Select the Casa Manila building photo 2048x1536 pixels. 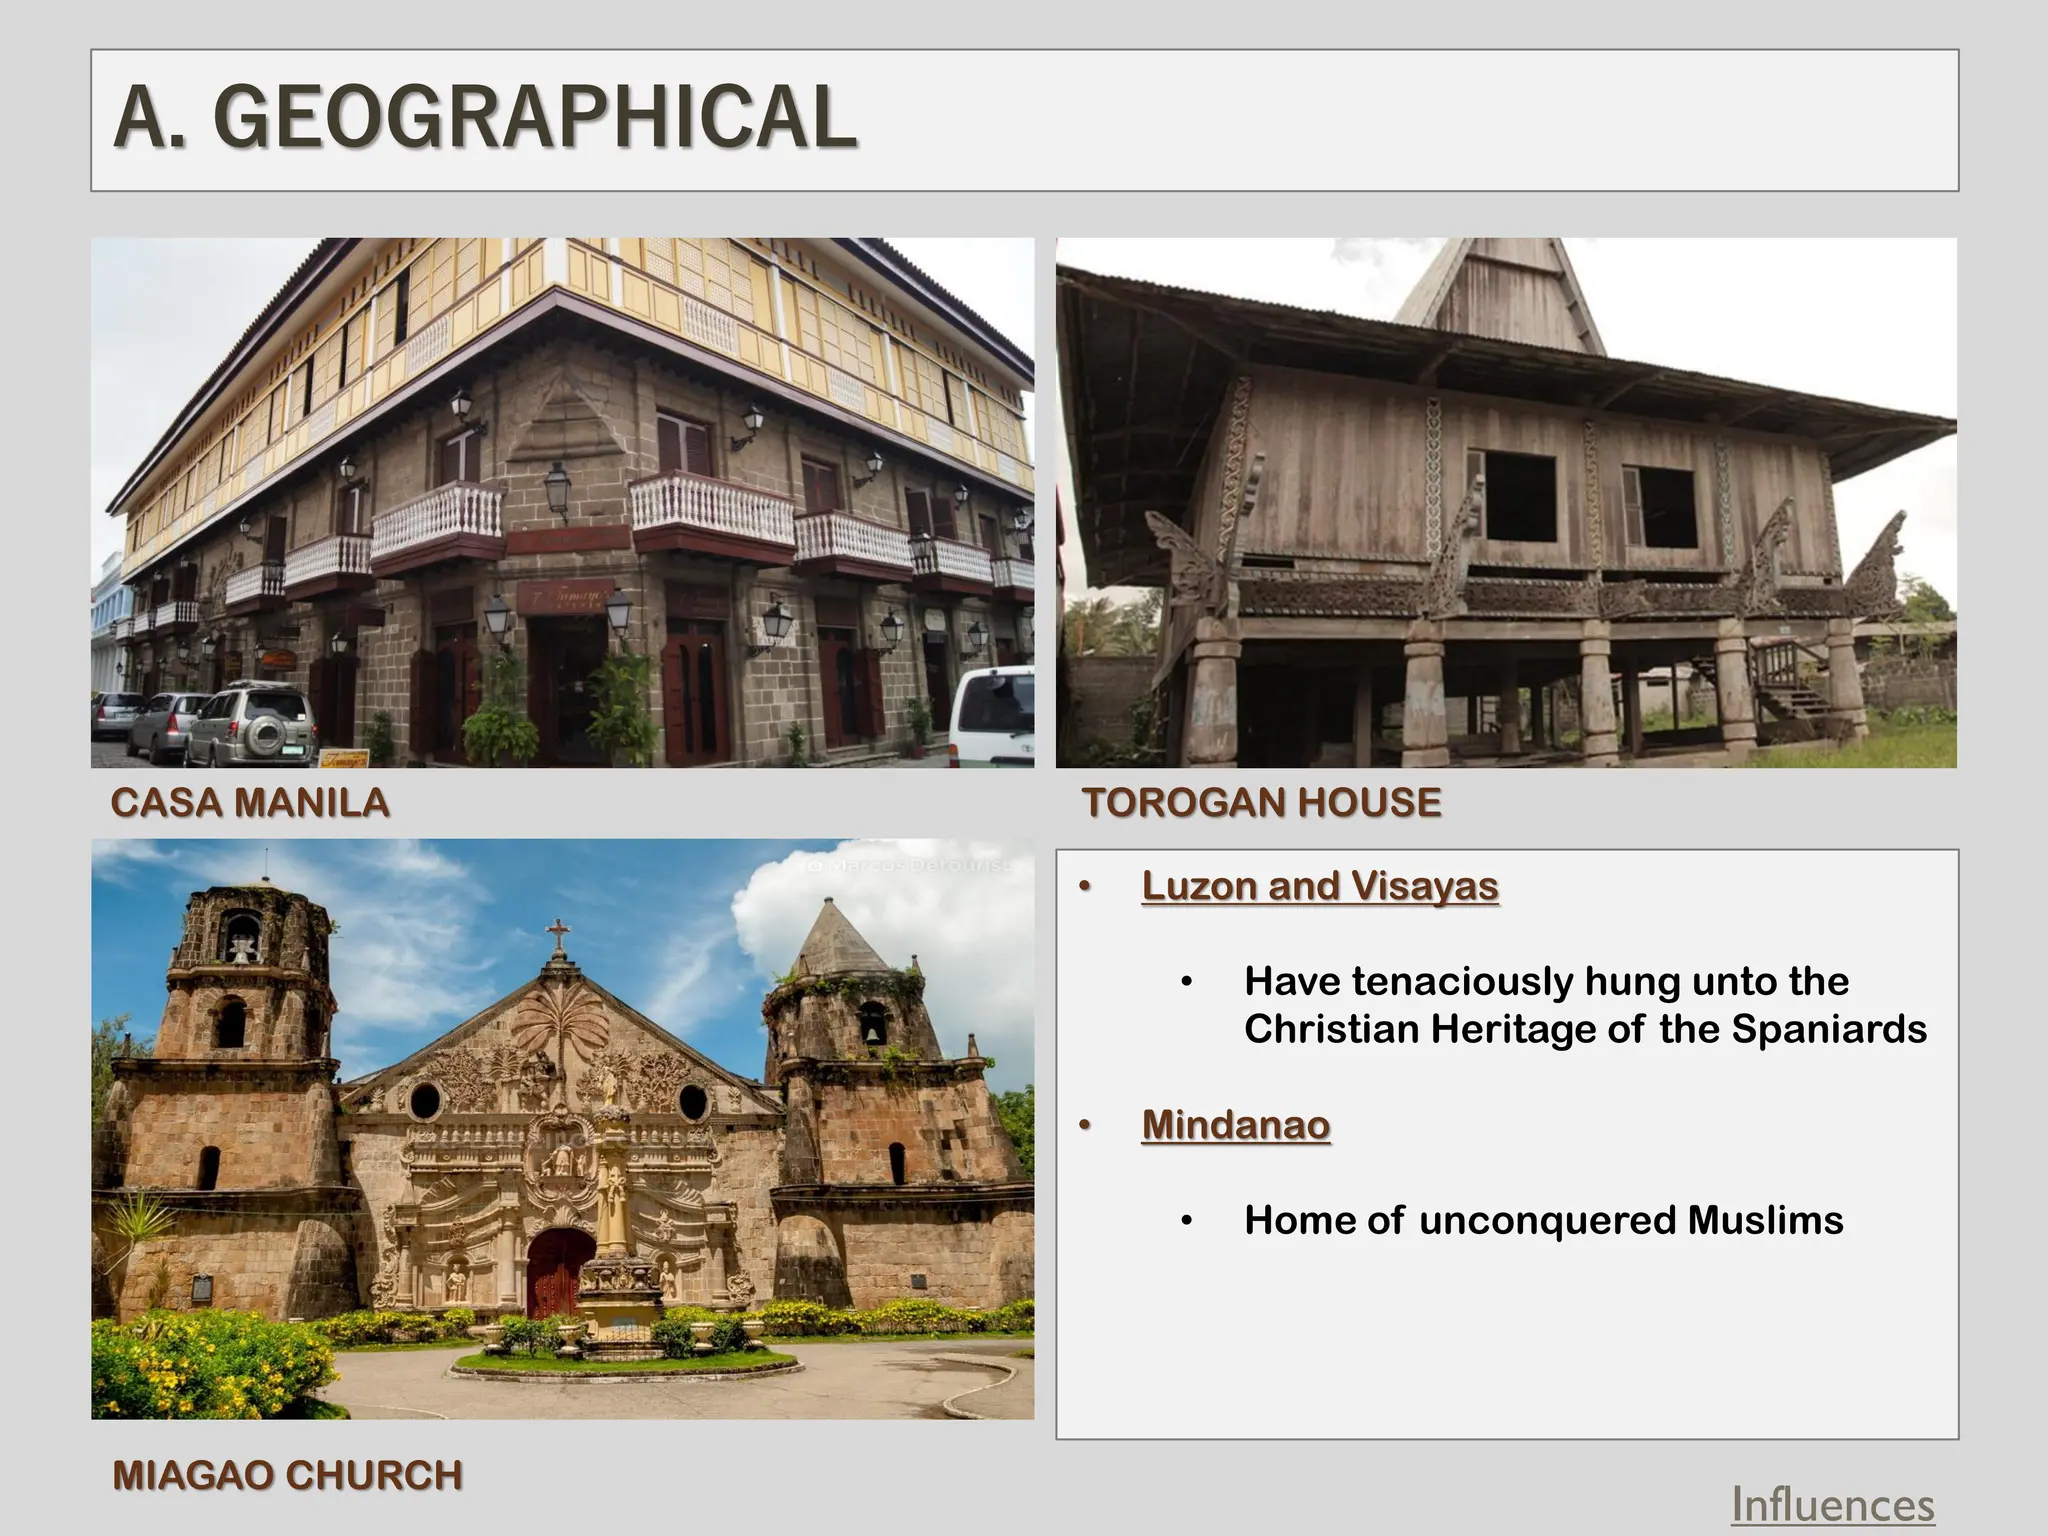pos(562,502)
